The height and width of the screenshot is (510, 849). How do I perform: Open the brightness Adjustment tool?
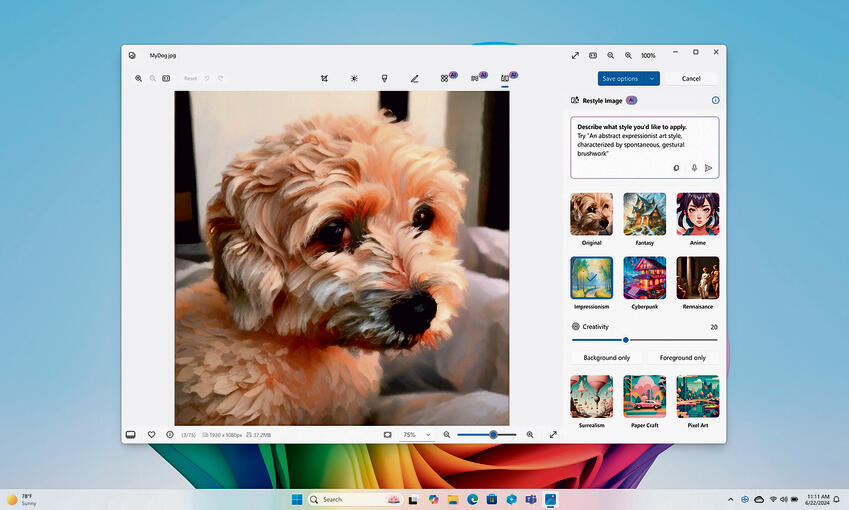354,78
